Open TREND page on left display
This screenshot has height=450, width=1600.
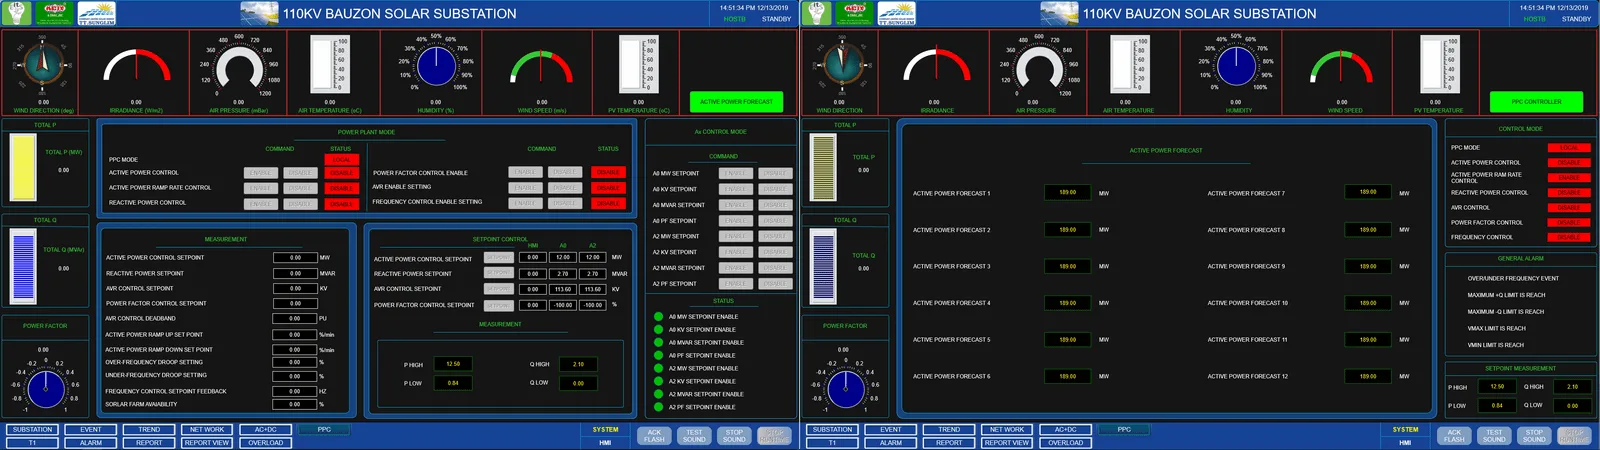[149, 430]
